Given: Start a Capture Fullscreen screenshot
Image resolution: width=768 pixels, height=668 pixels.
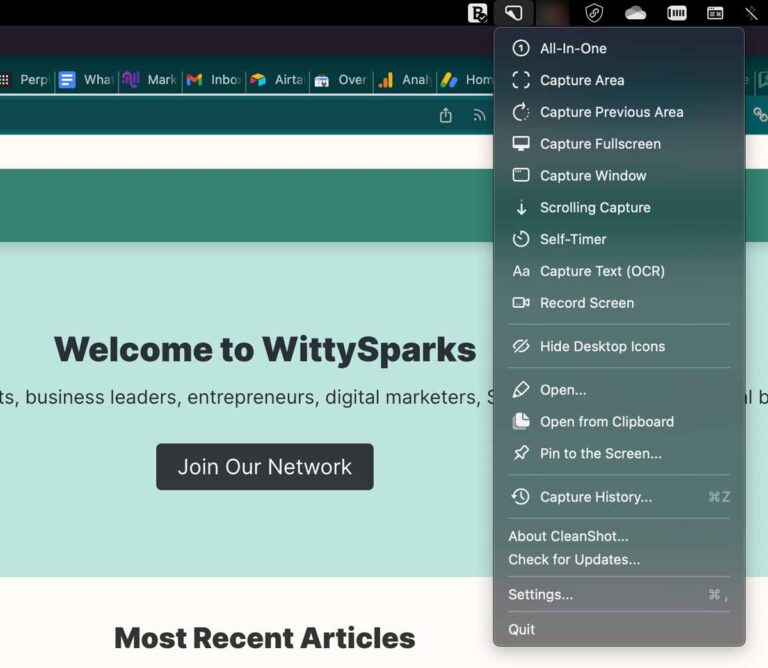Looking at the screenshot, I should coord(619,144).
